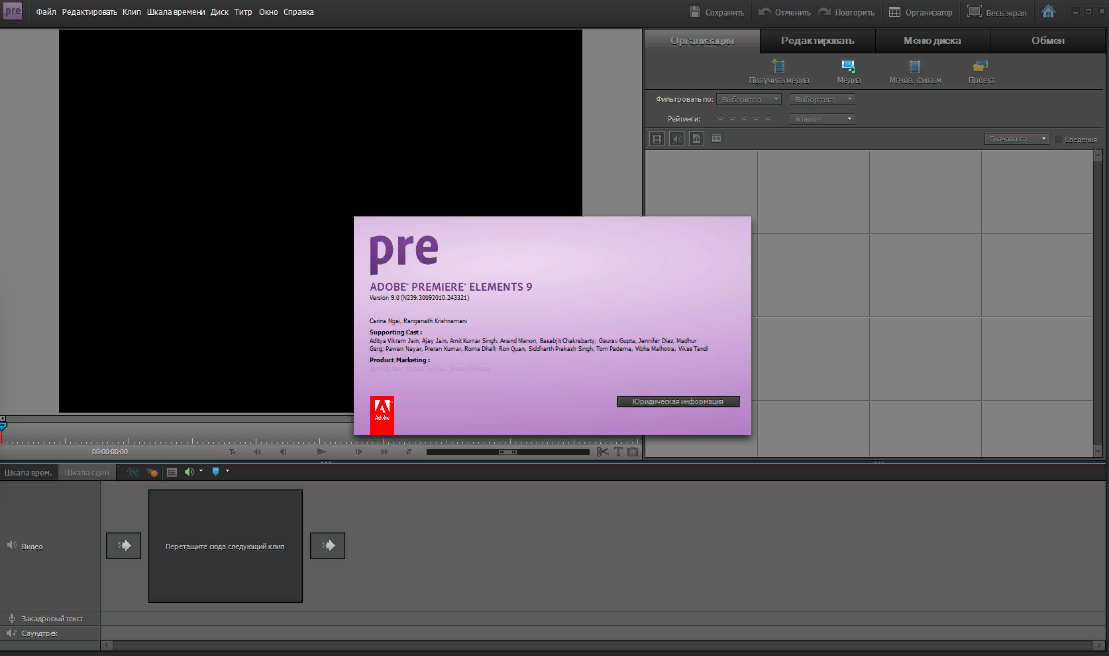Viewport: 1109px width, 656px height.
Task: Click the fast forward button in the monitor
Action: pos(384,452)
